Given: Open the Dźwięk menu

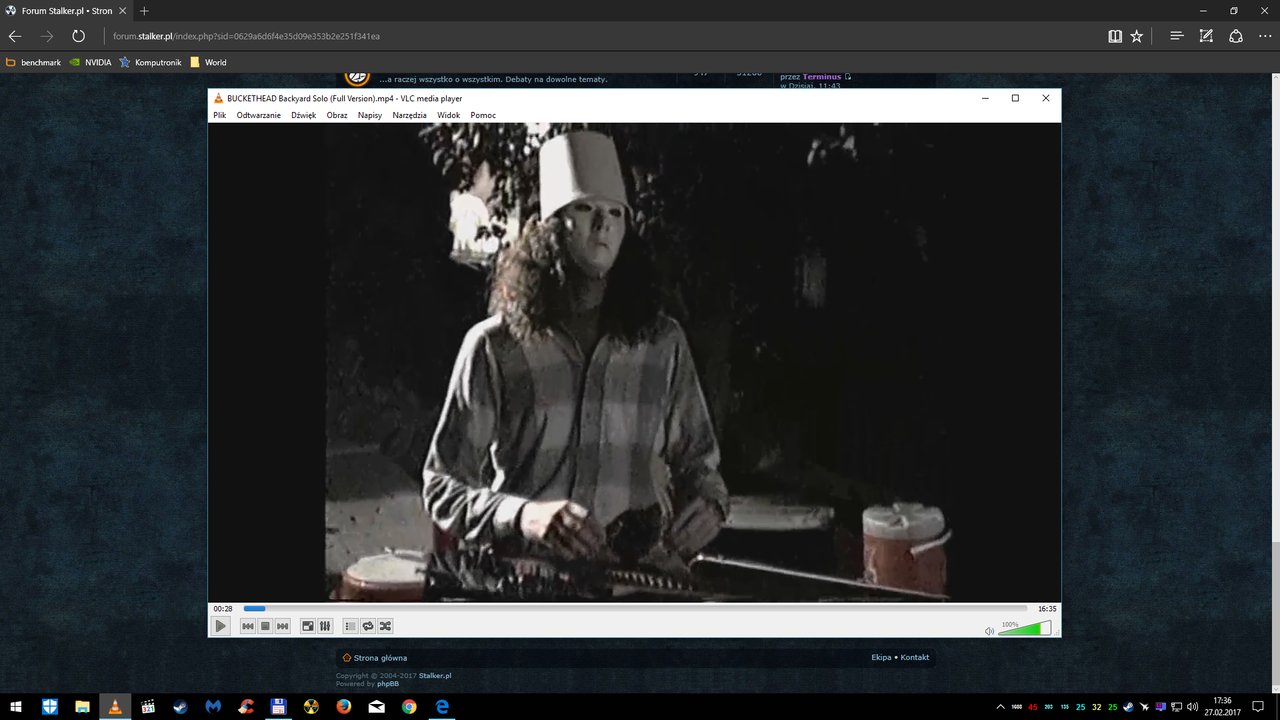Looking at the screenshot, I should click(x=304, y=115).
